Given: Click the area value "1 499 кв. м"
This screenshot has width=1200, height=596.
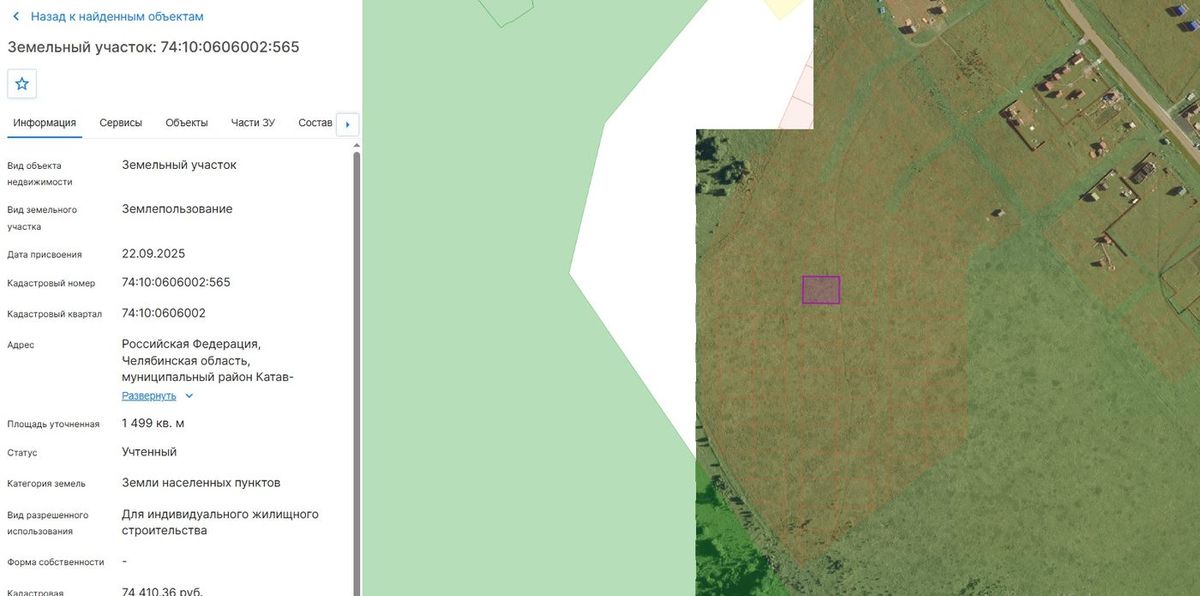Looking at the screenshot, I should (153, 423).
